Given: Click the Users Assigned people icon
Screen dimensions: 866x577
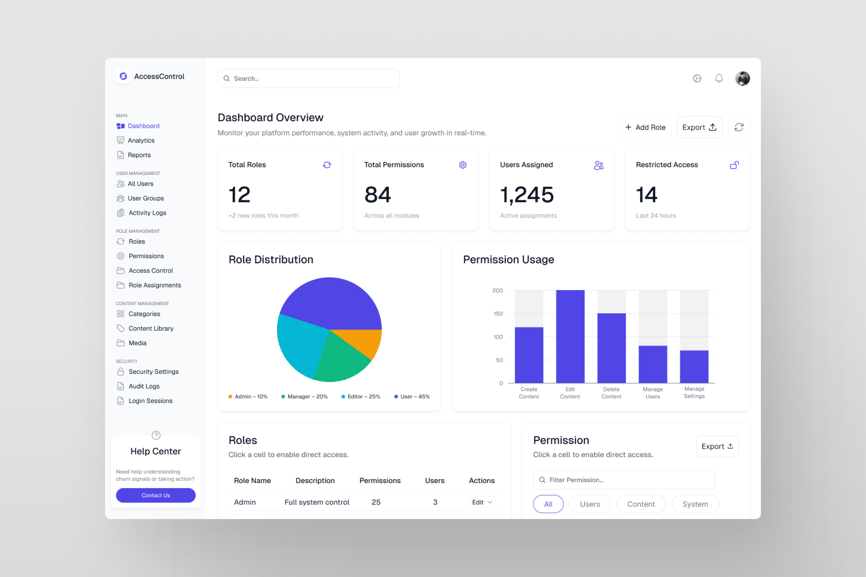Looking at the screenshot, I should coord(598,165).
